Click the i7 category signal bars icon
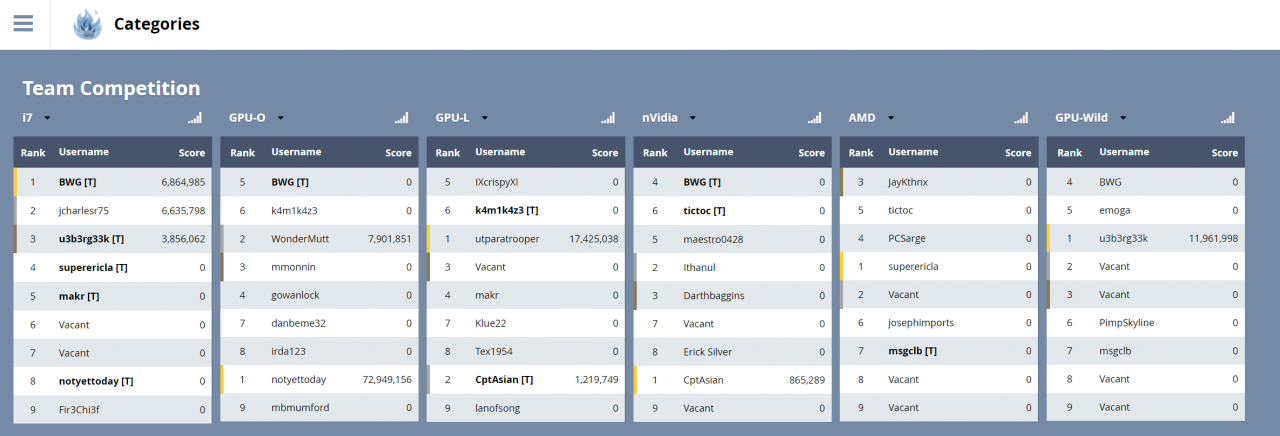1280x436 pixels. pyautogui.click(x=194, y=118)
